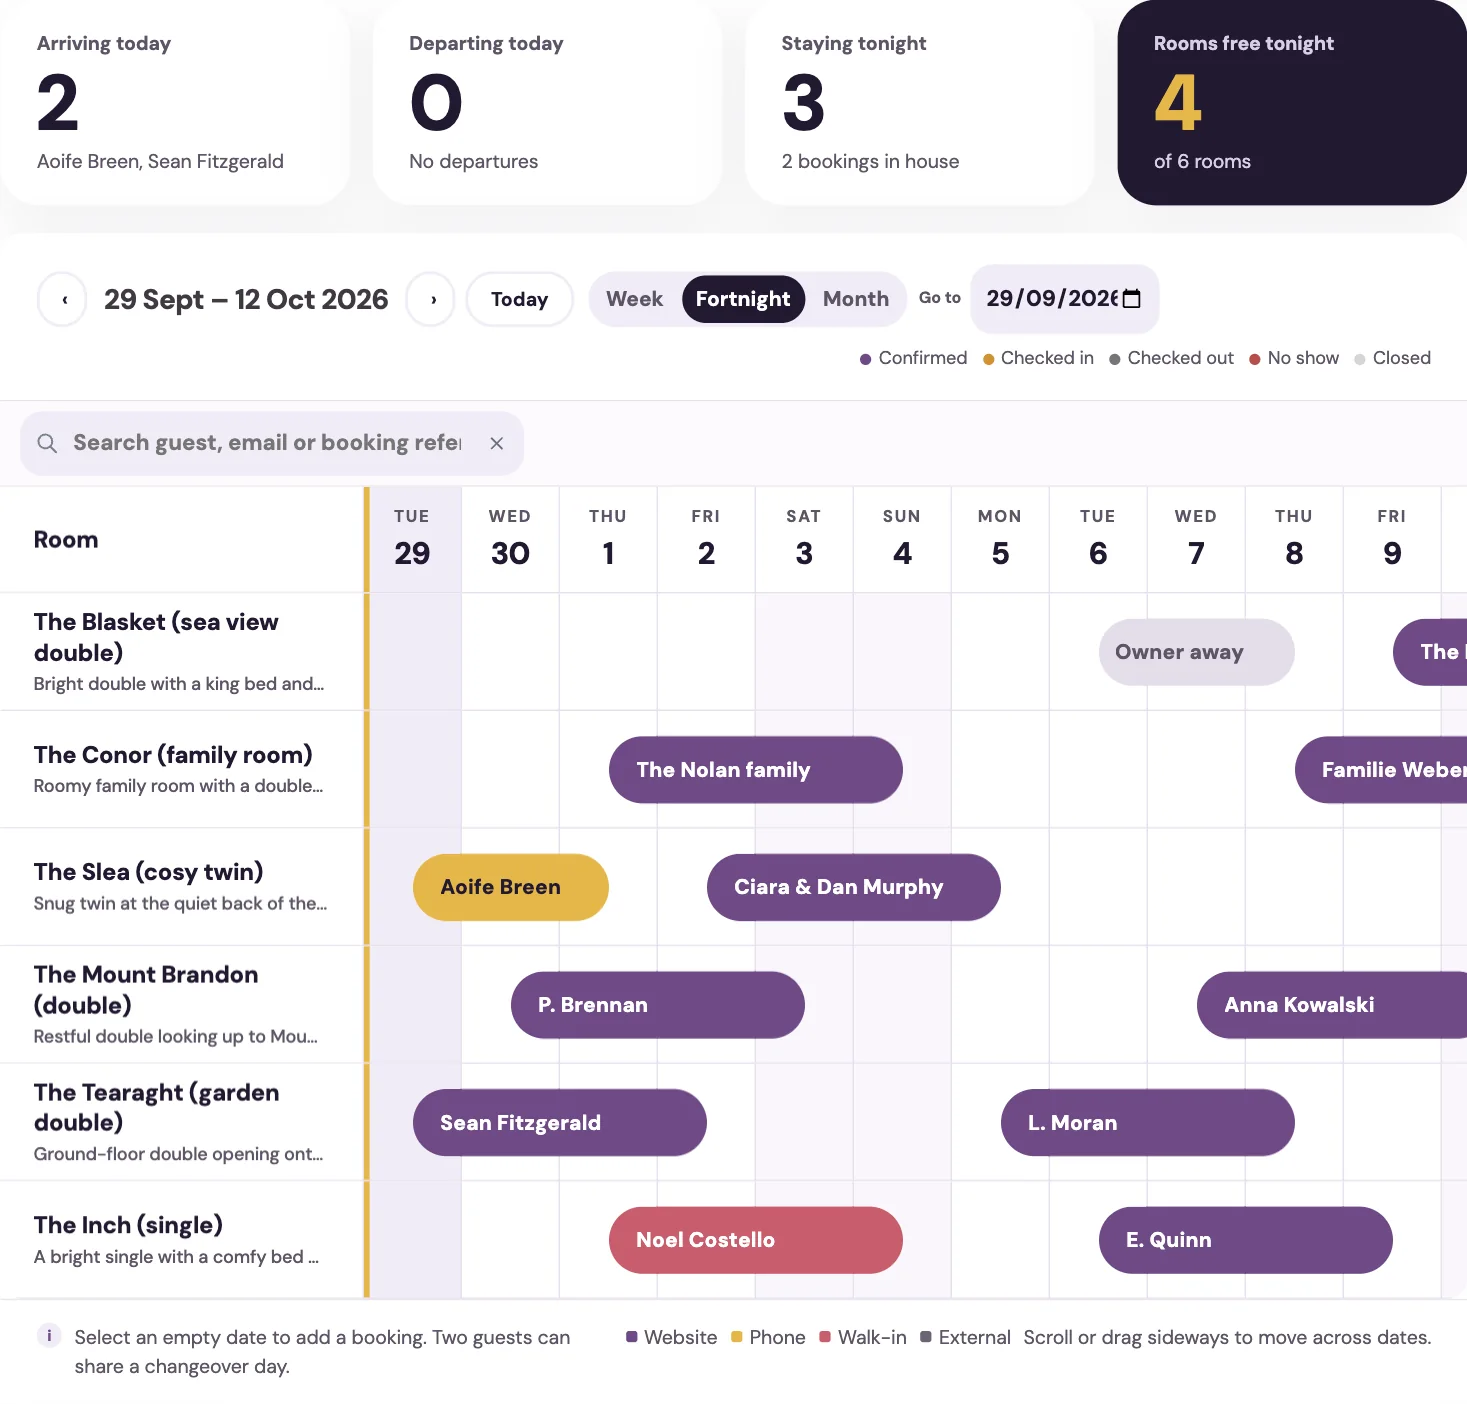
Task: Click the Departing today card
Action: click(x=548, y=103)
